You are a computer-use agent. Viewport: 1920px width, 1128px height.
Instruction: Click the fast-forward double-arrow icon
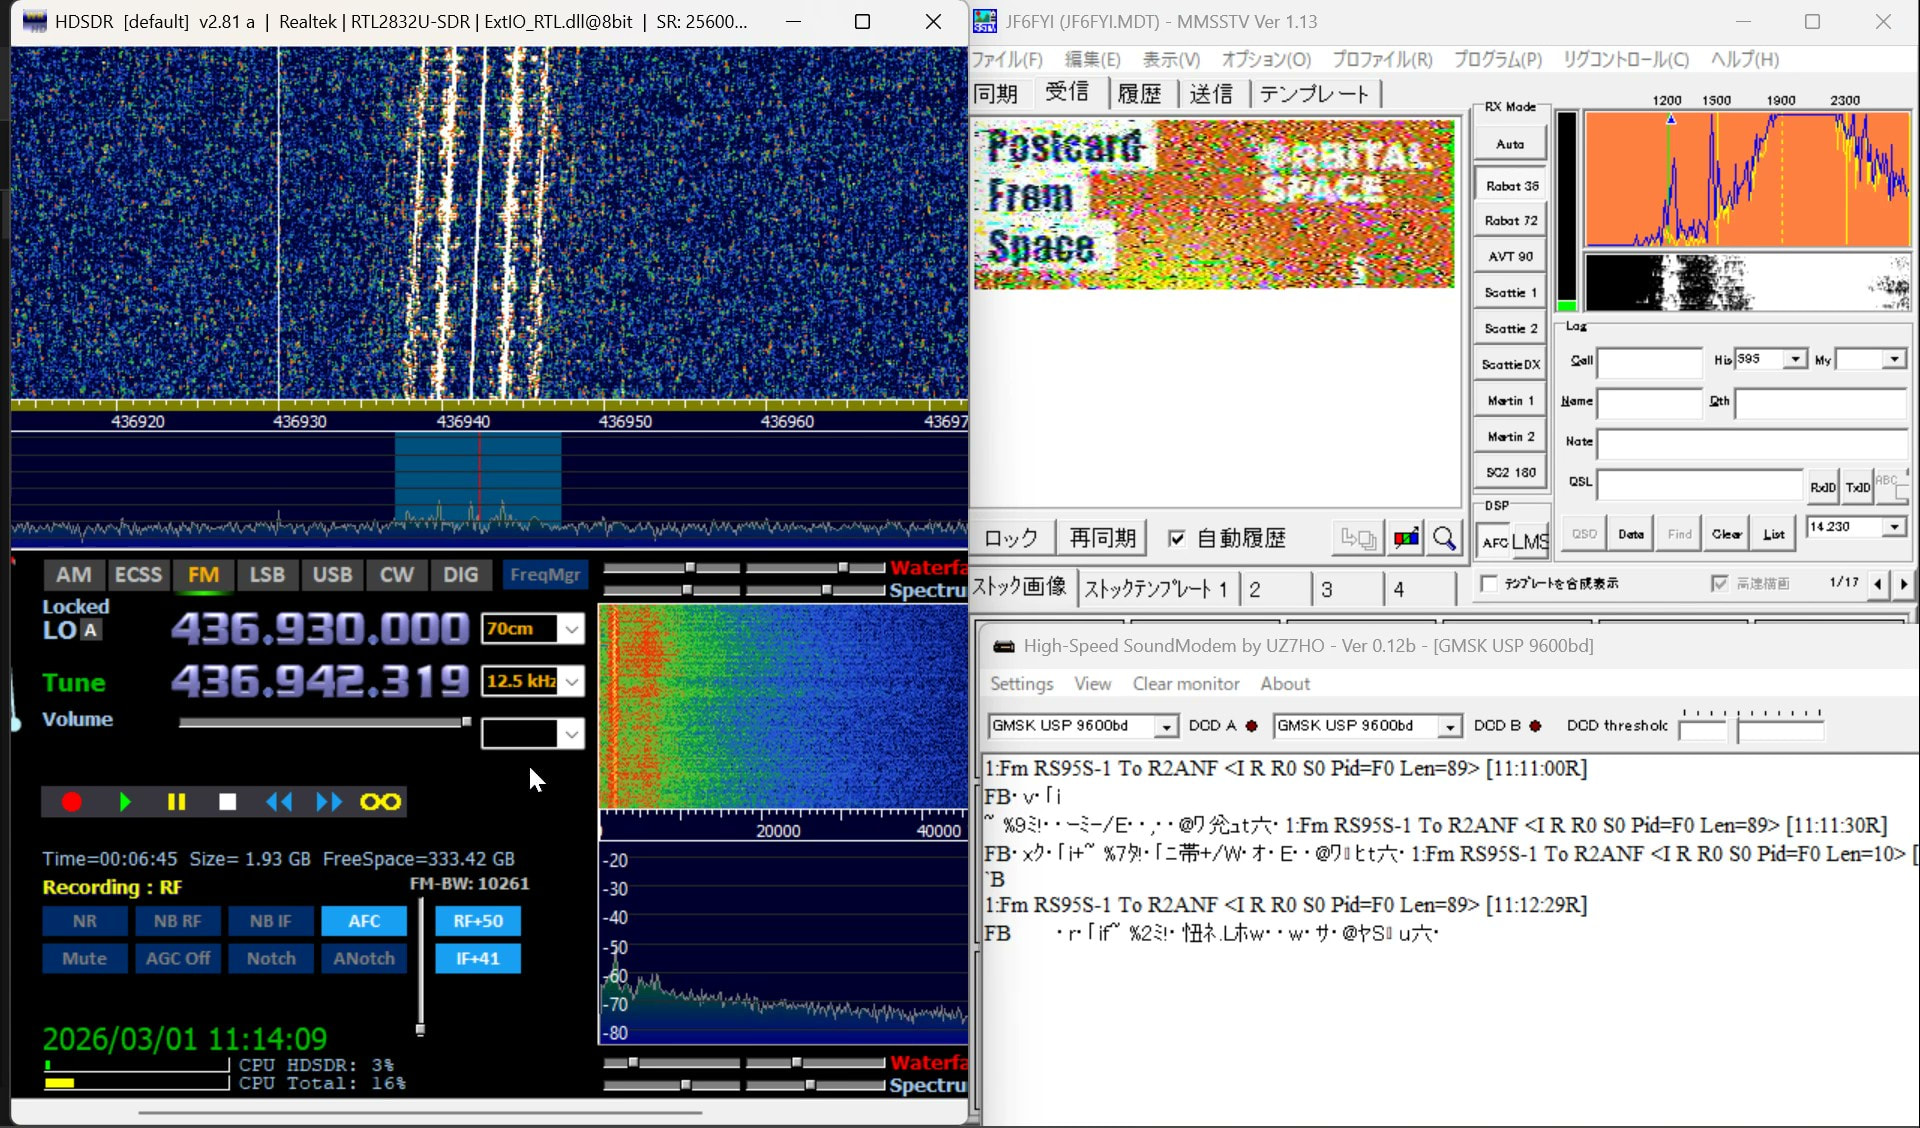tap(328, 802)
